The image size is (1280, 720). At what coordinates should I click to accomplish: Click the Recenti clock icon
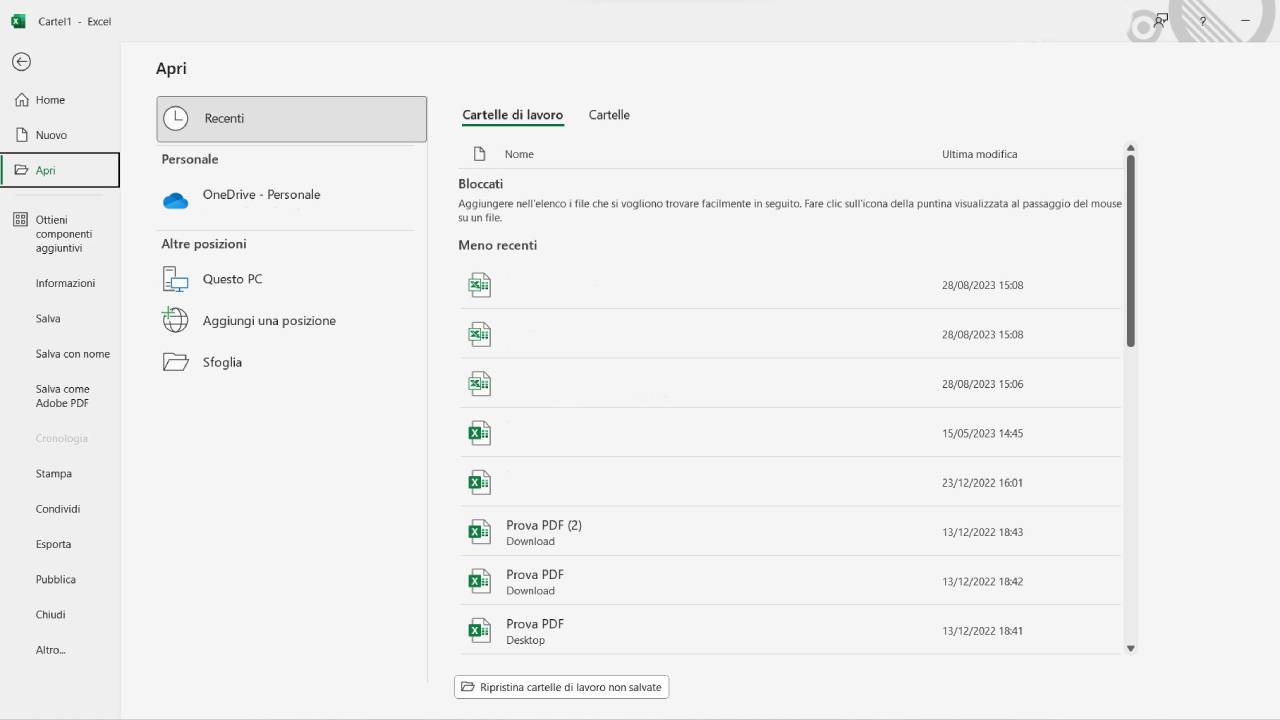point(176,118)
